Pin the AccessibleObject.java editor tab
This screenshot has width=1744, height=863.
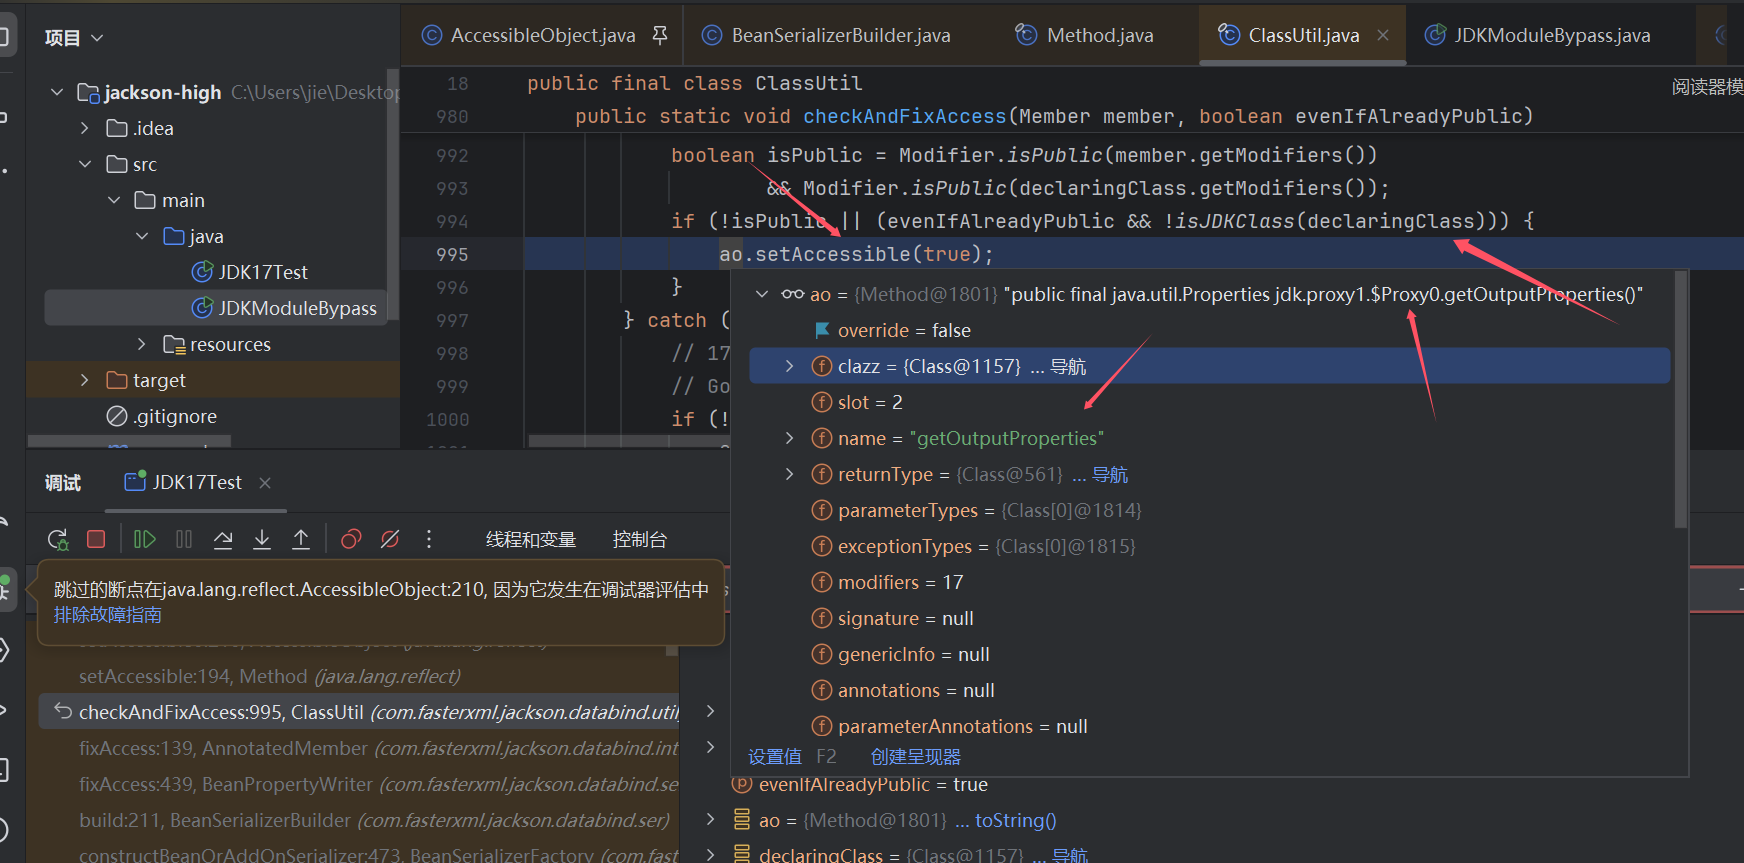[660, 36]
